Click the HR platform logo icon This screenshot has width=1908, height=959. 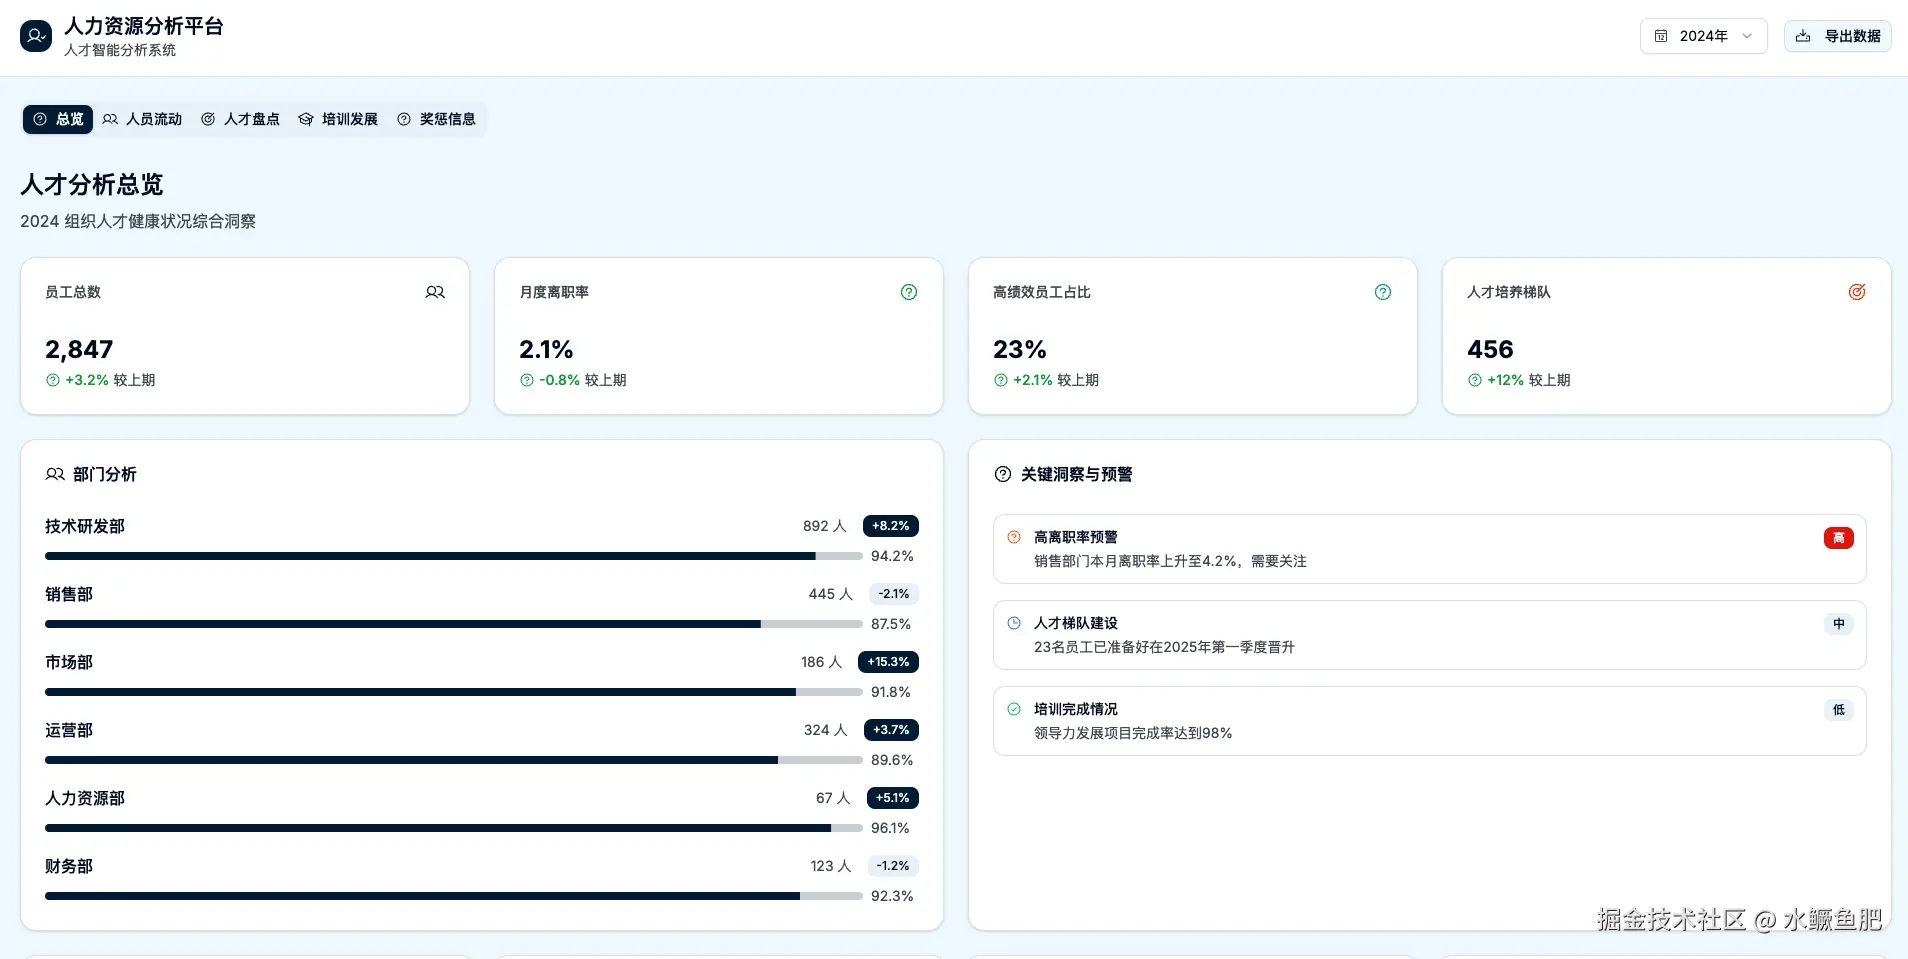tap(36, 36)
